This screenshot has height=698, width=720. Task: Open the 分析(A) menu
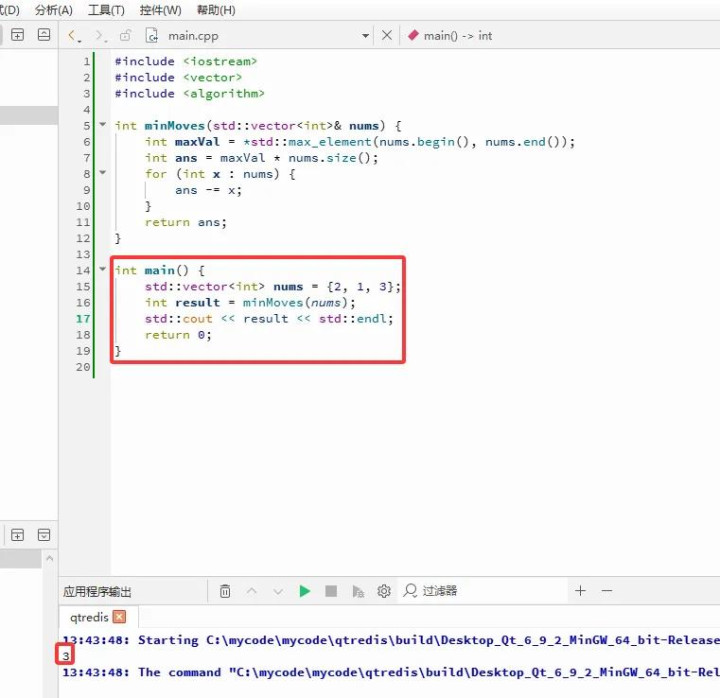tap(53, 10)
